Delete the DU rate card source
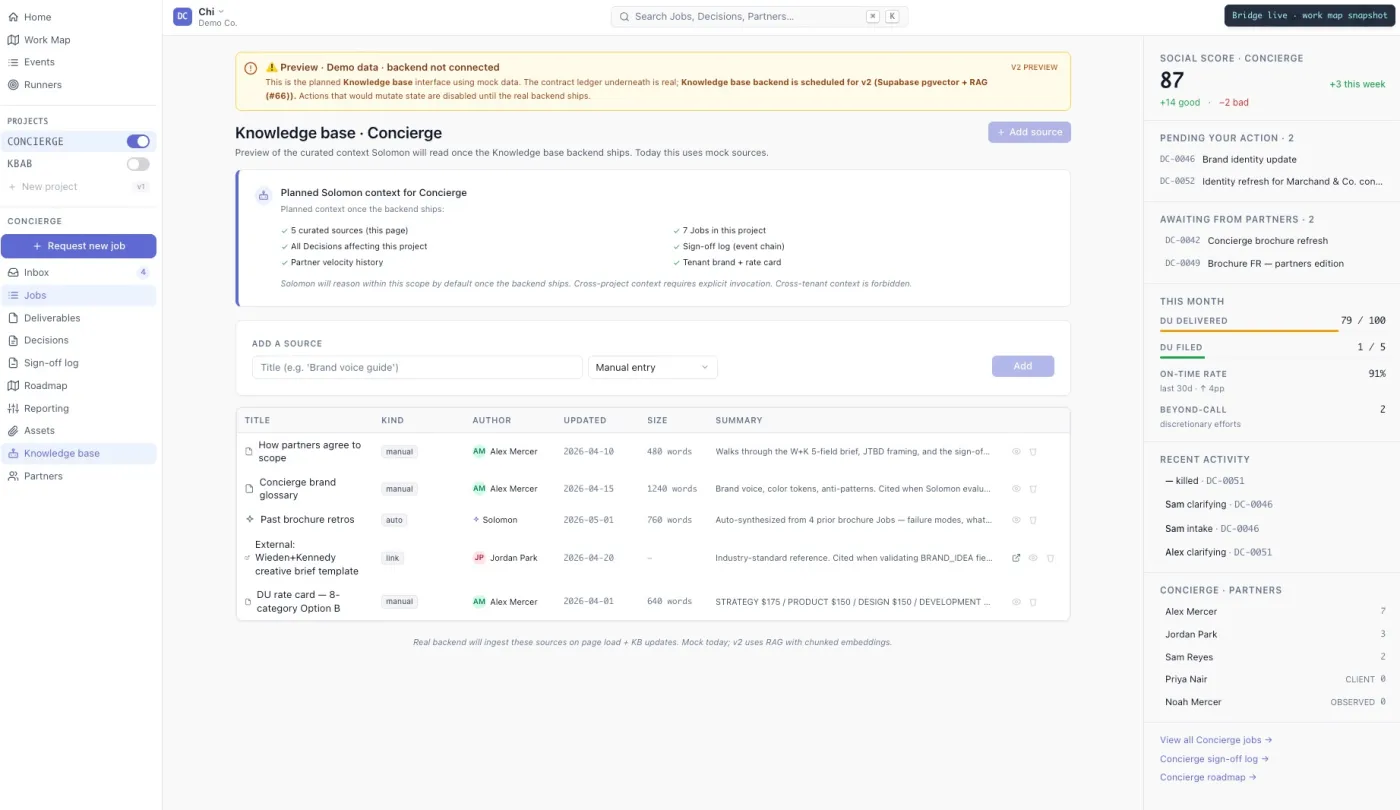Screen dimensions: 1400x810 click(1033, 602)
